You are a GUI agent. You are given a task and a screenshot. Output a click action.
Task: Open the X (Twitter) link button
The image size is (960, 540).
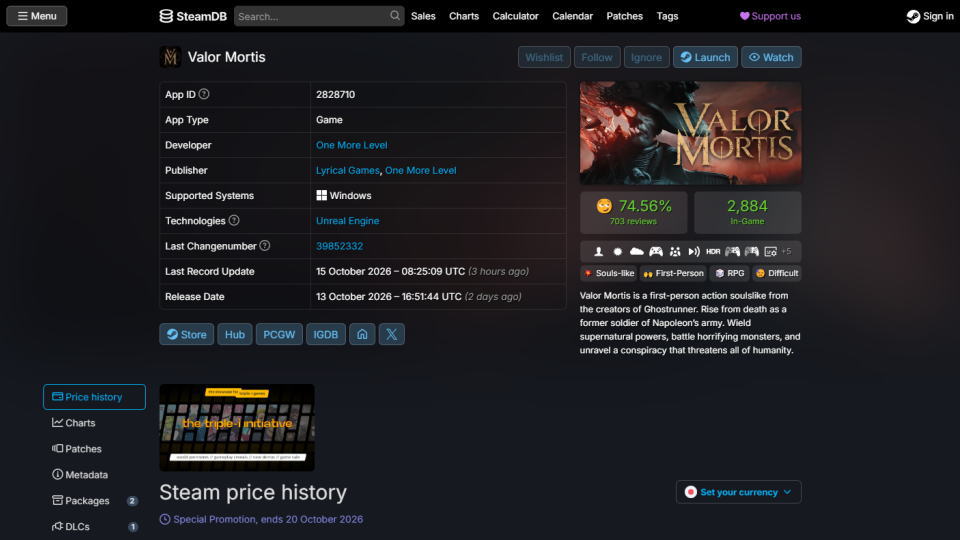391,334
